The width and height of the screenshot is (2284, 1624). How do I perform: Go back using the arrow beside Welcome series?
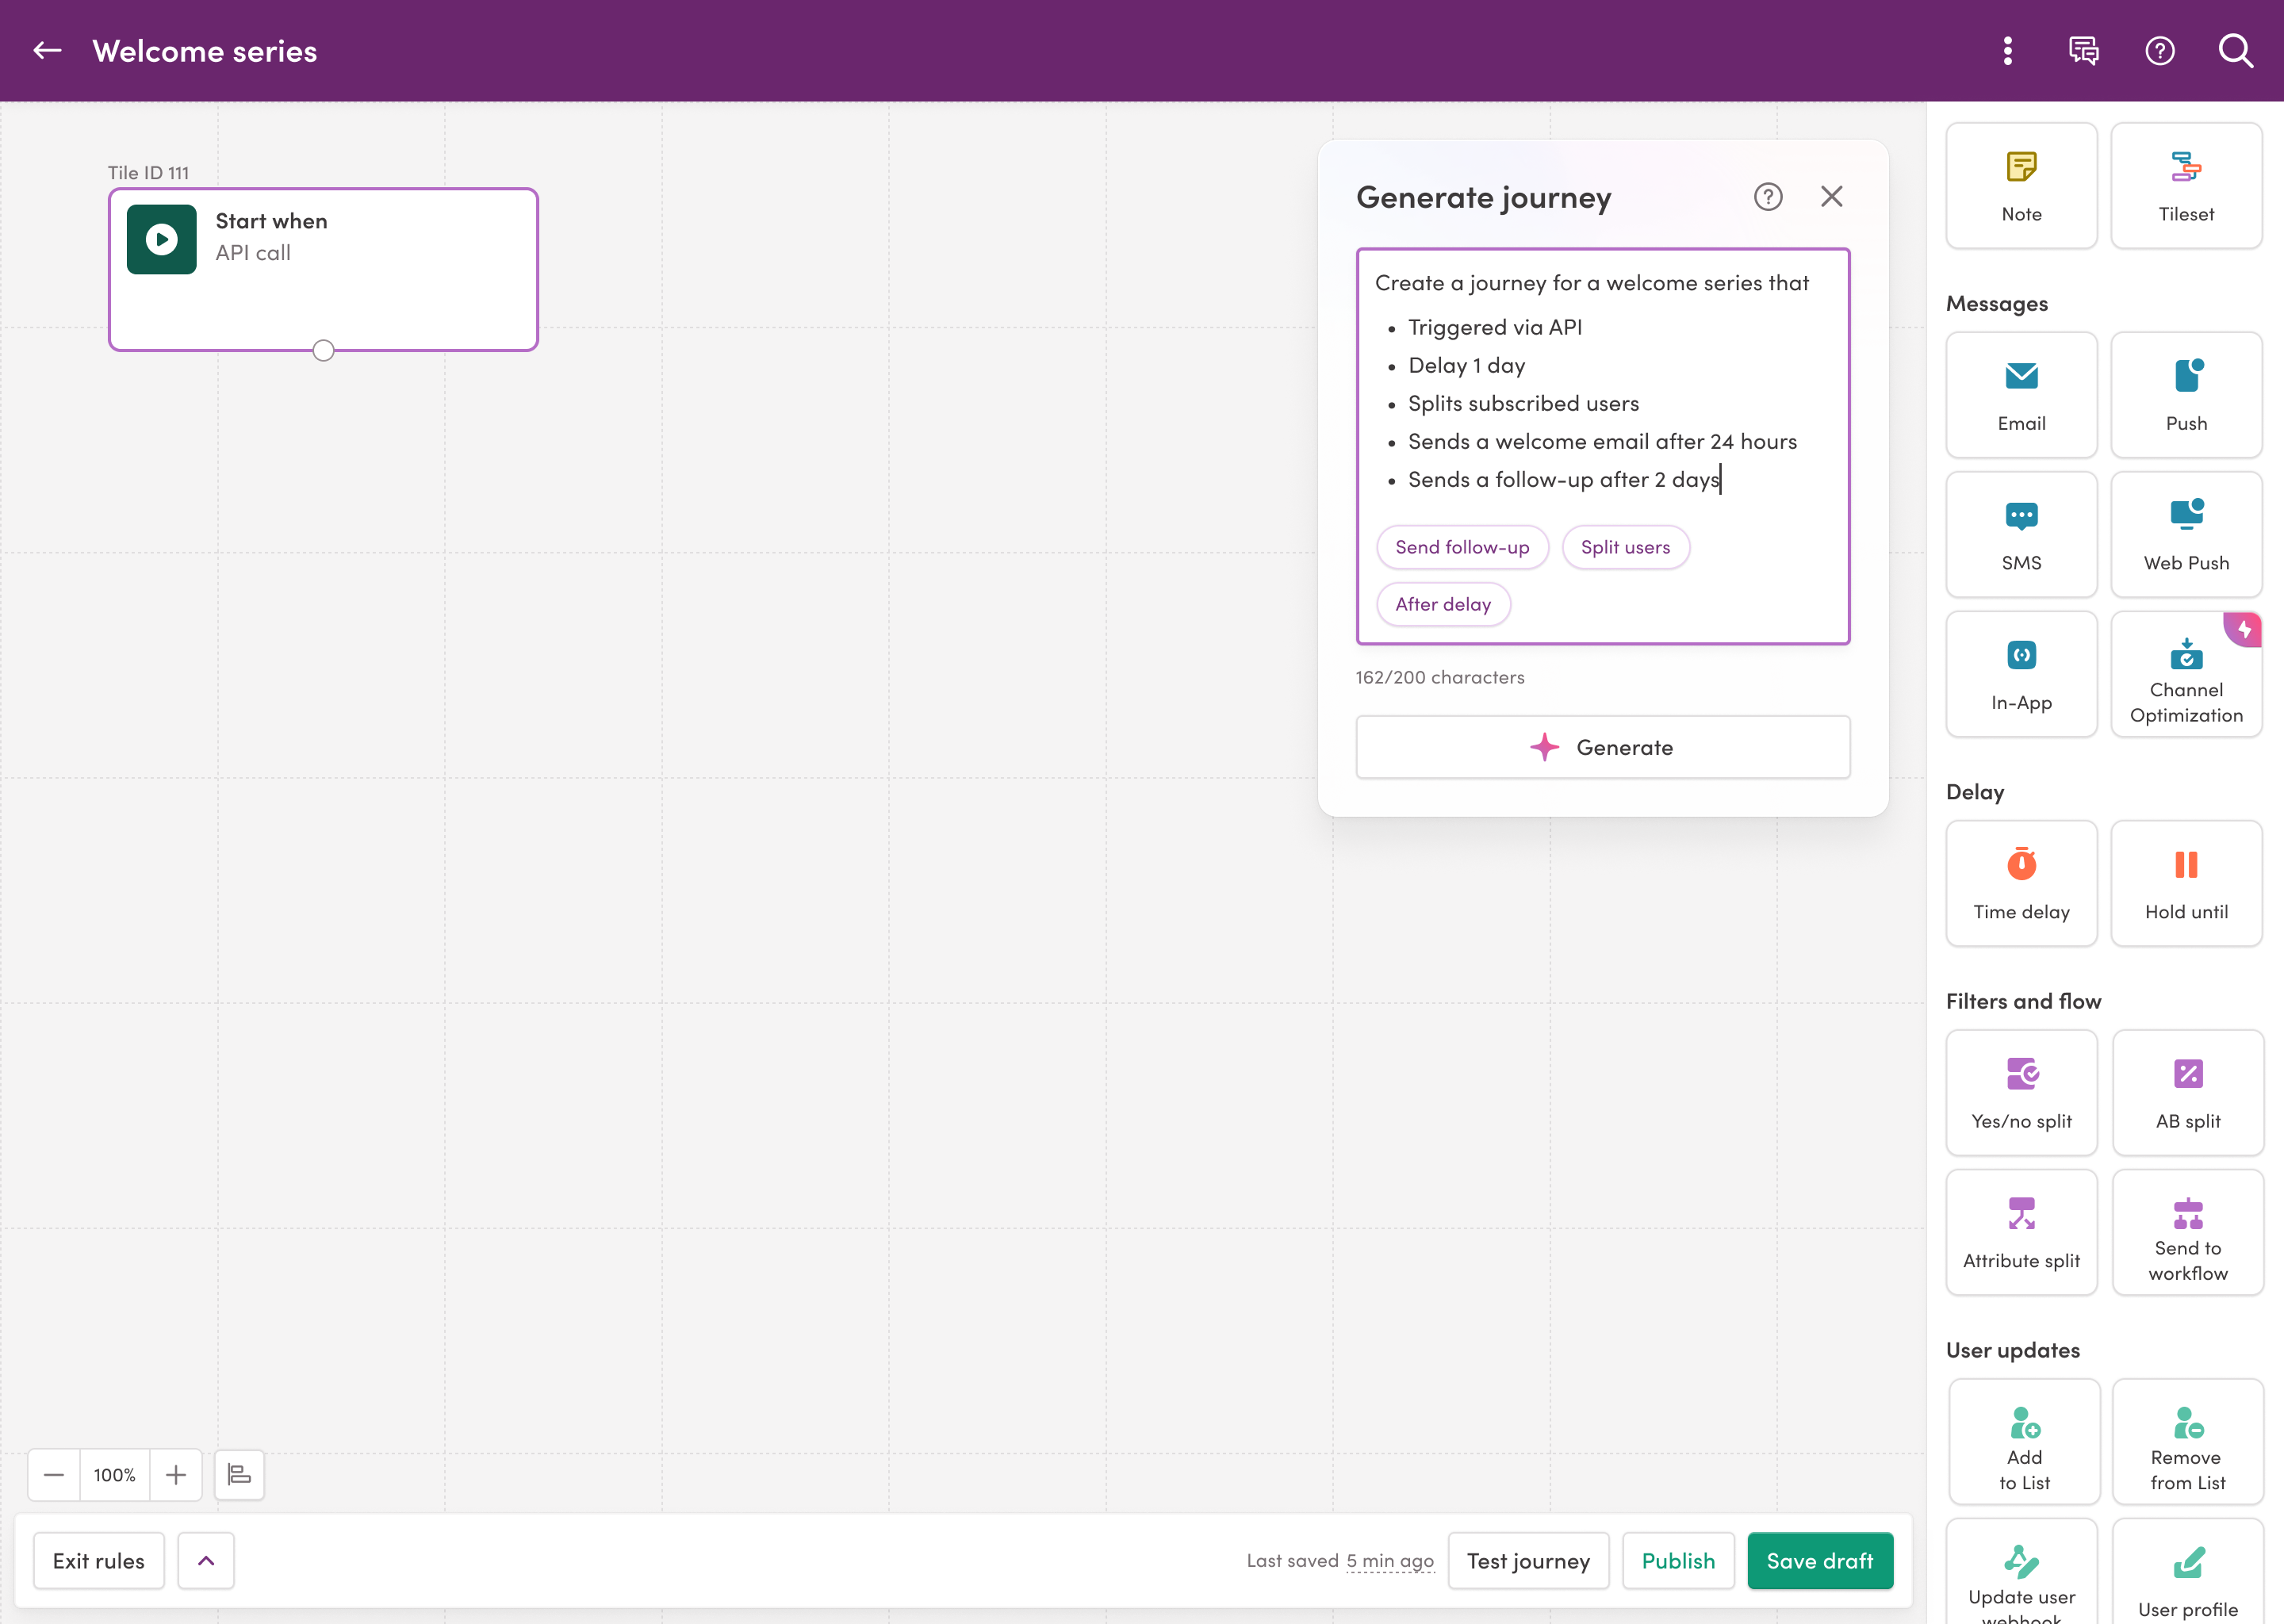point(47,51)
